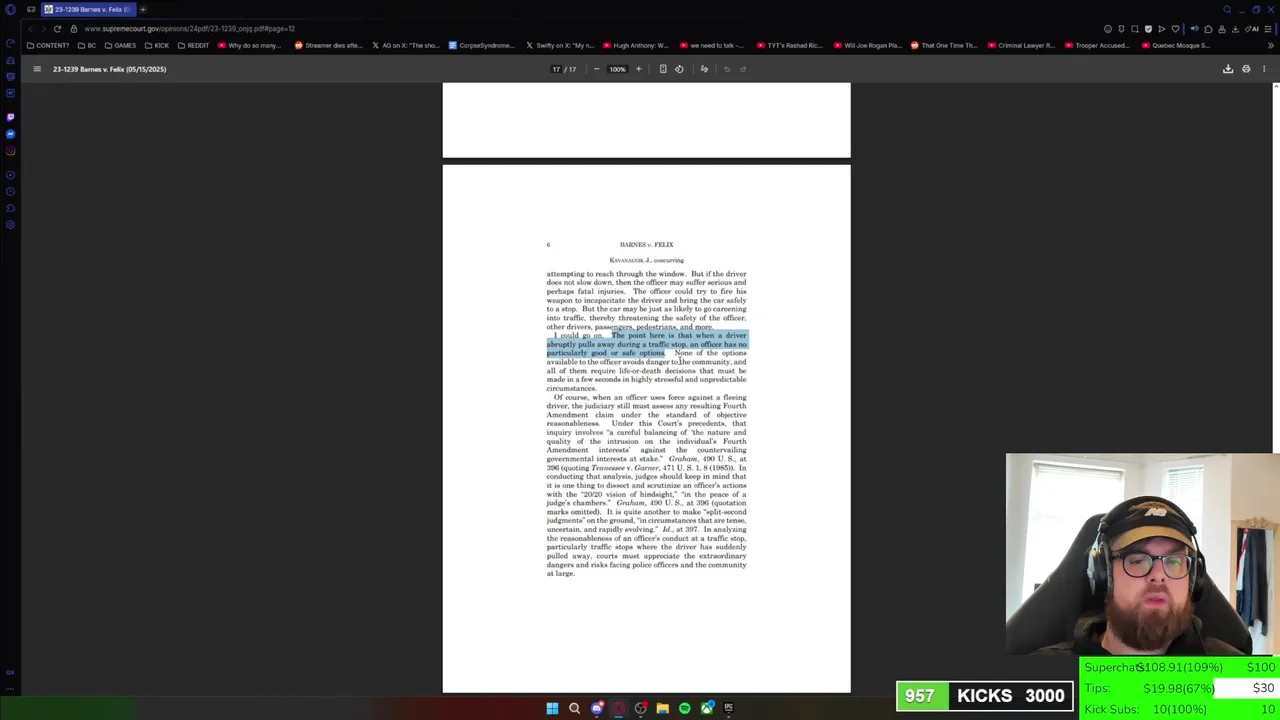The image size is (1280, 720).
Task: Open 'That One Time Th...' bookmark
Action: tap(944, 45)
